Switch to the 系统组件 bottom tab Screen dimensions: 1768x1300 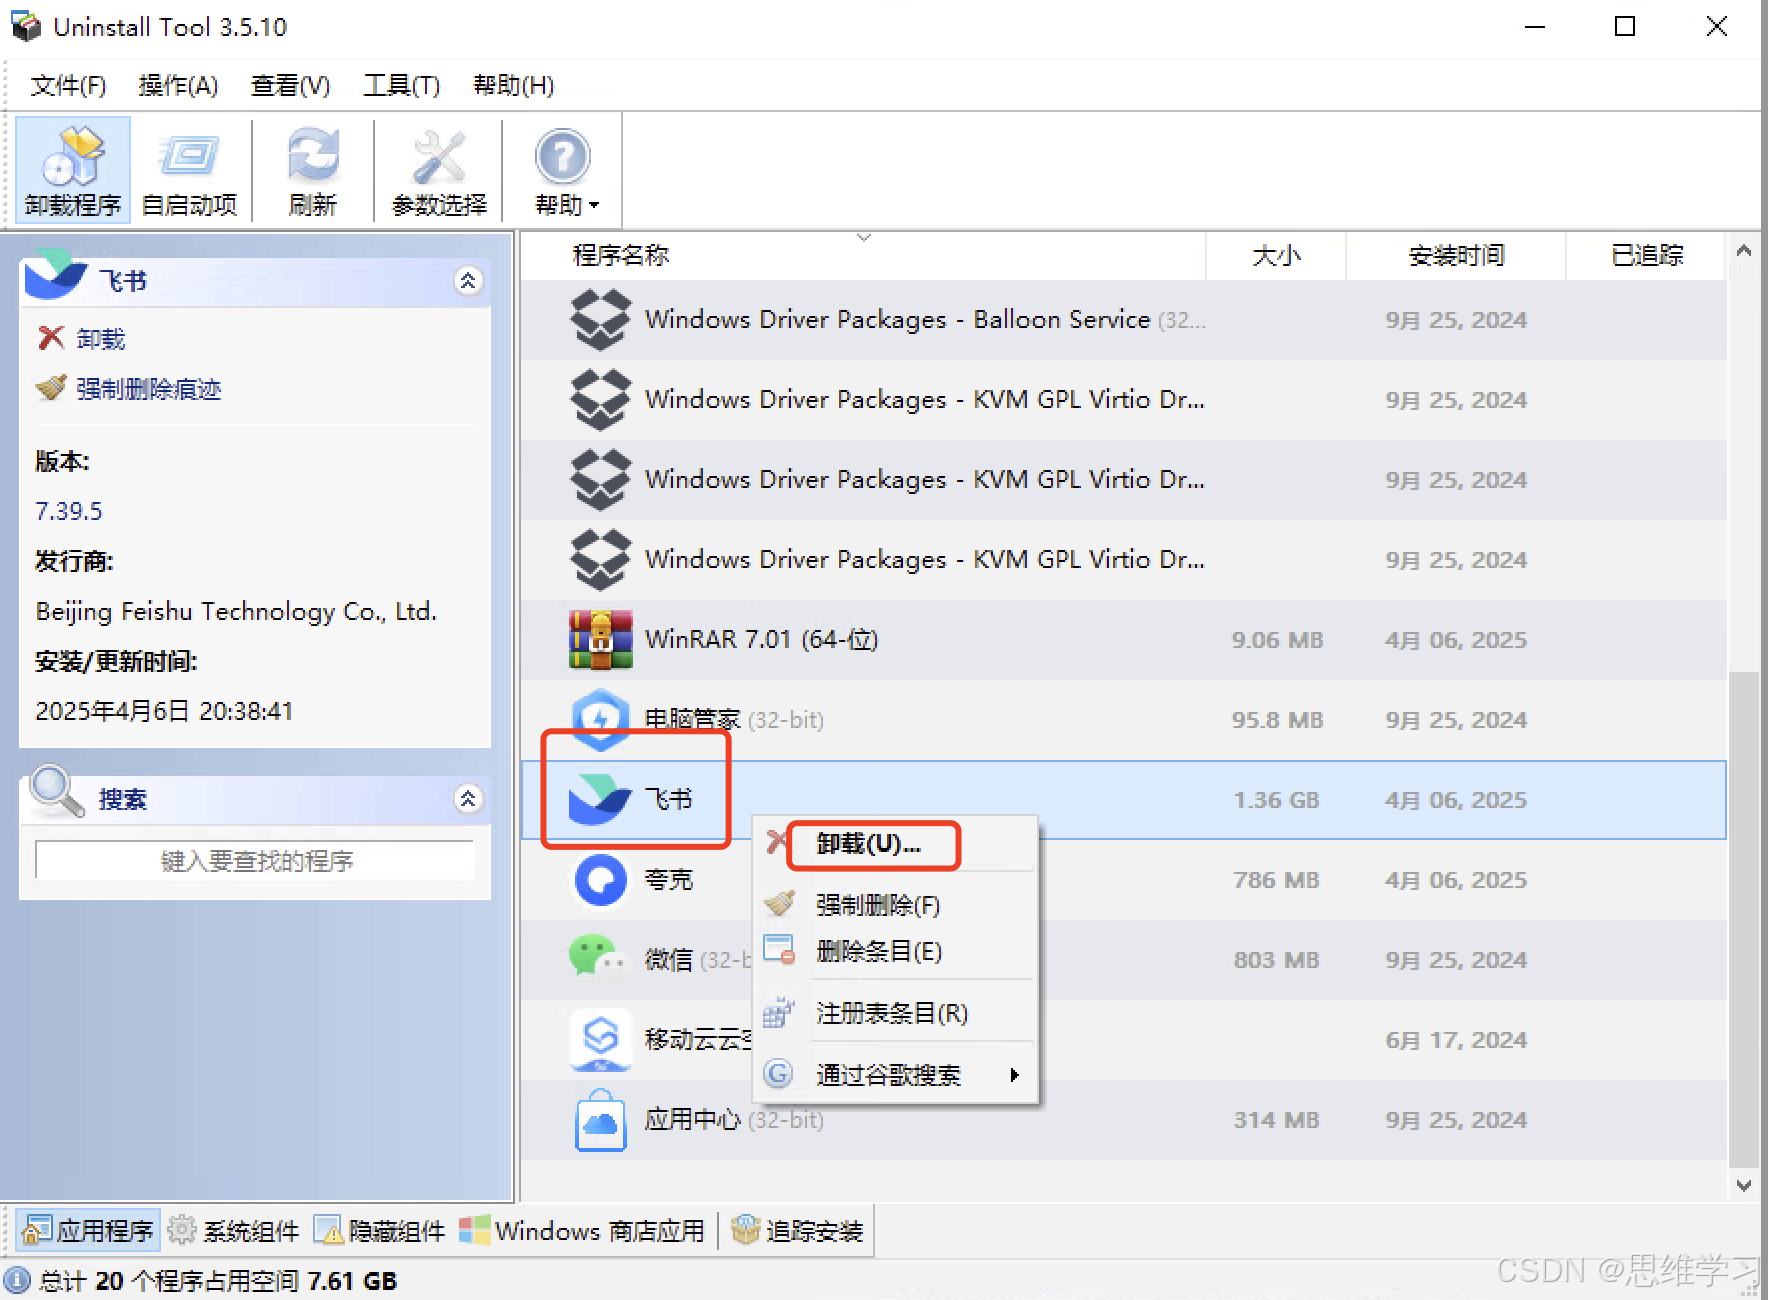point(234,1230)
